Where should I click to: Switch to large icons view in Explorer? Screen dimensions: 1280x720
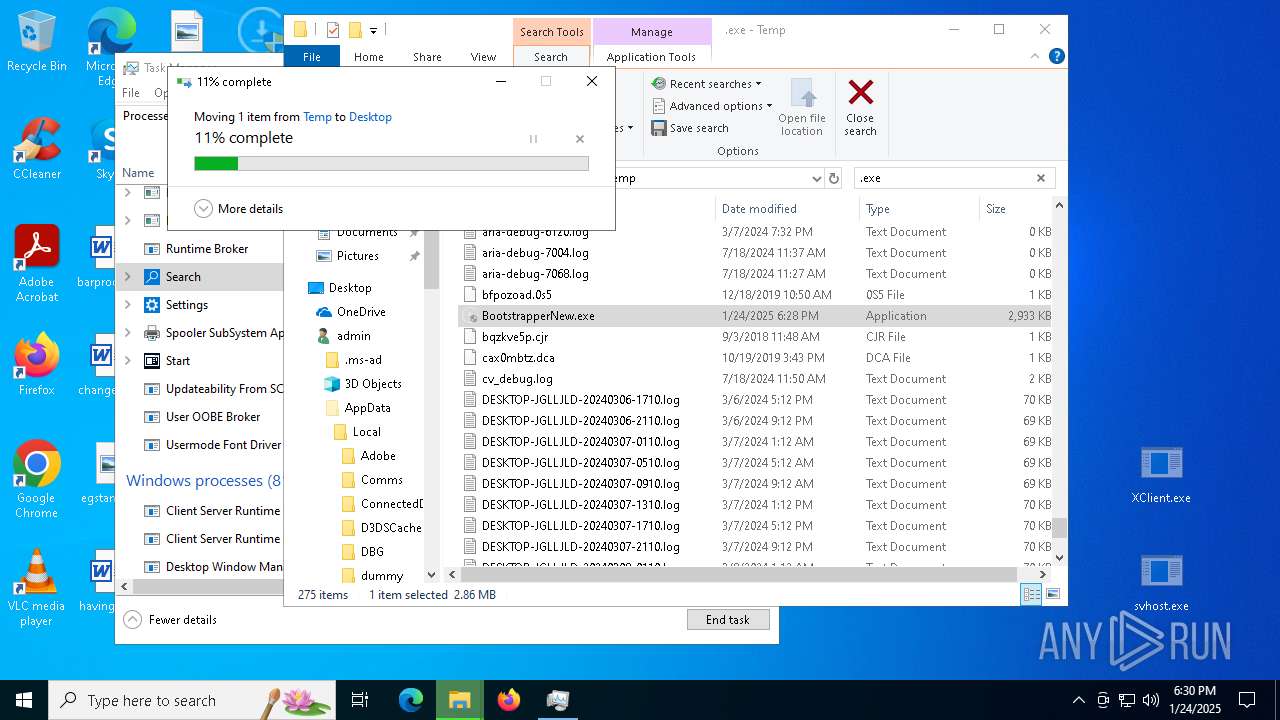[1052, 594]
